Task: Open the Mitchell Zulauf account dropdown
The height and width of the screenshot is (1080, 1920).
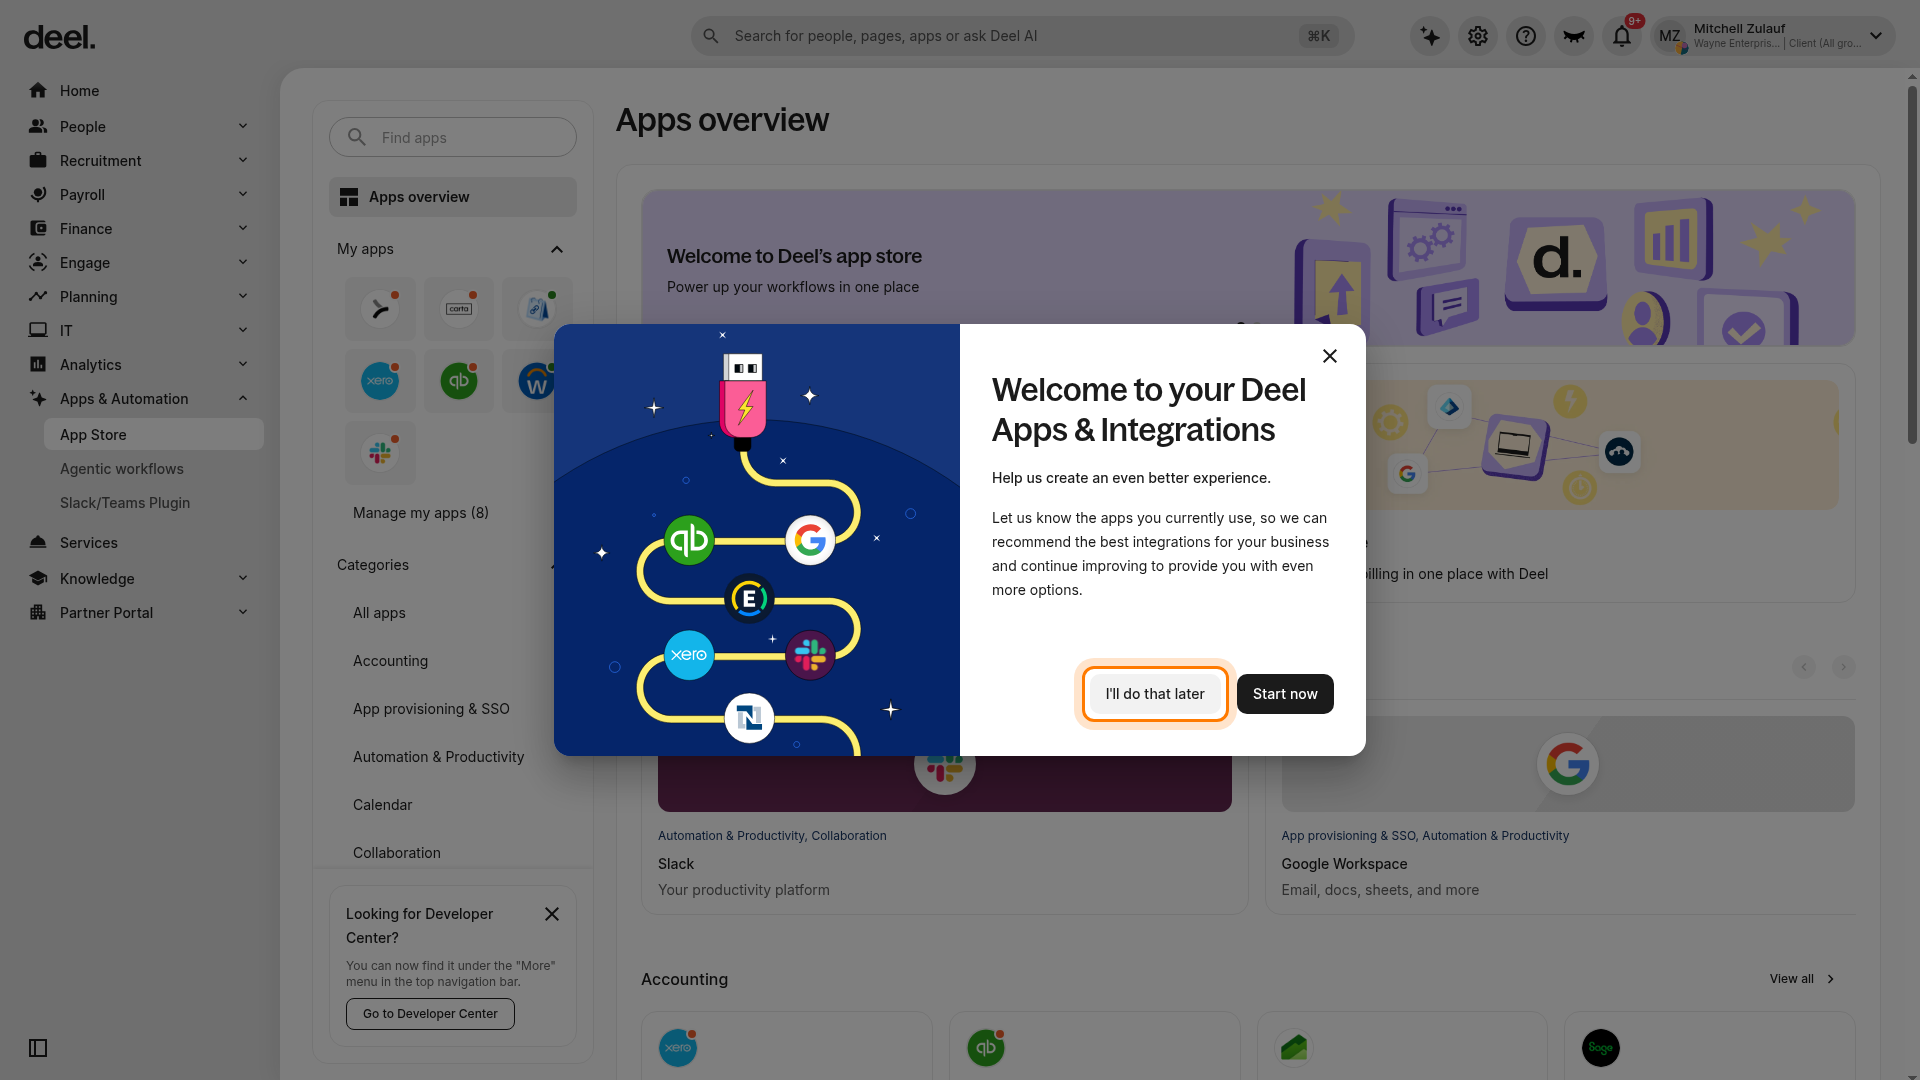Action: point(1772,36)
